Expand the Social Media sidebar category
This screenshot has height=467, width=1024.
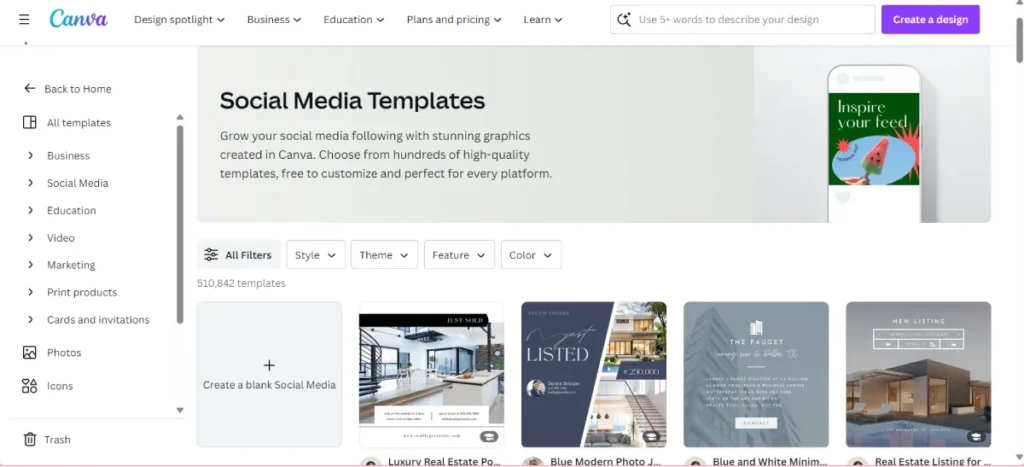coord(30,183)
